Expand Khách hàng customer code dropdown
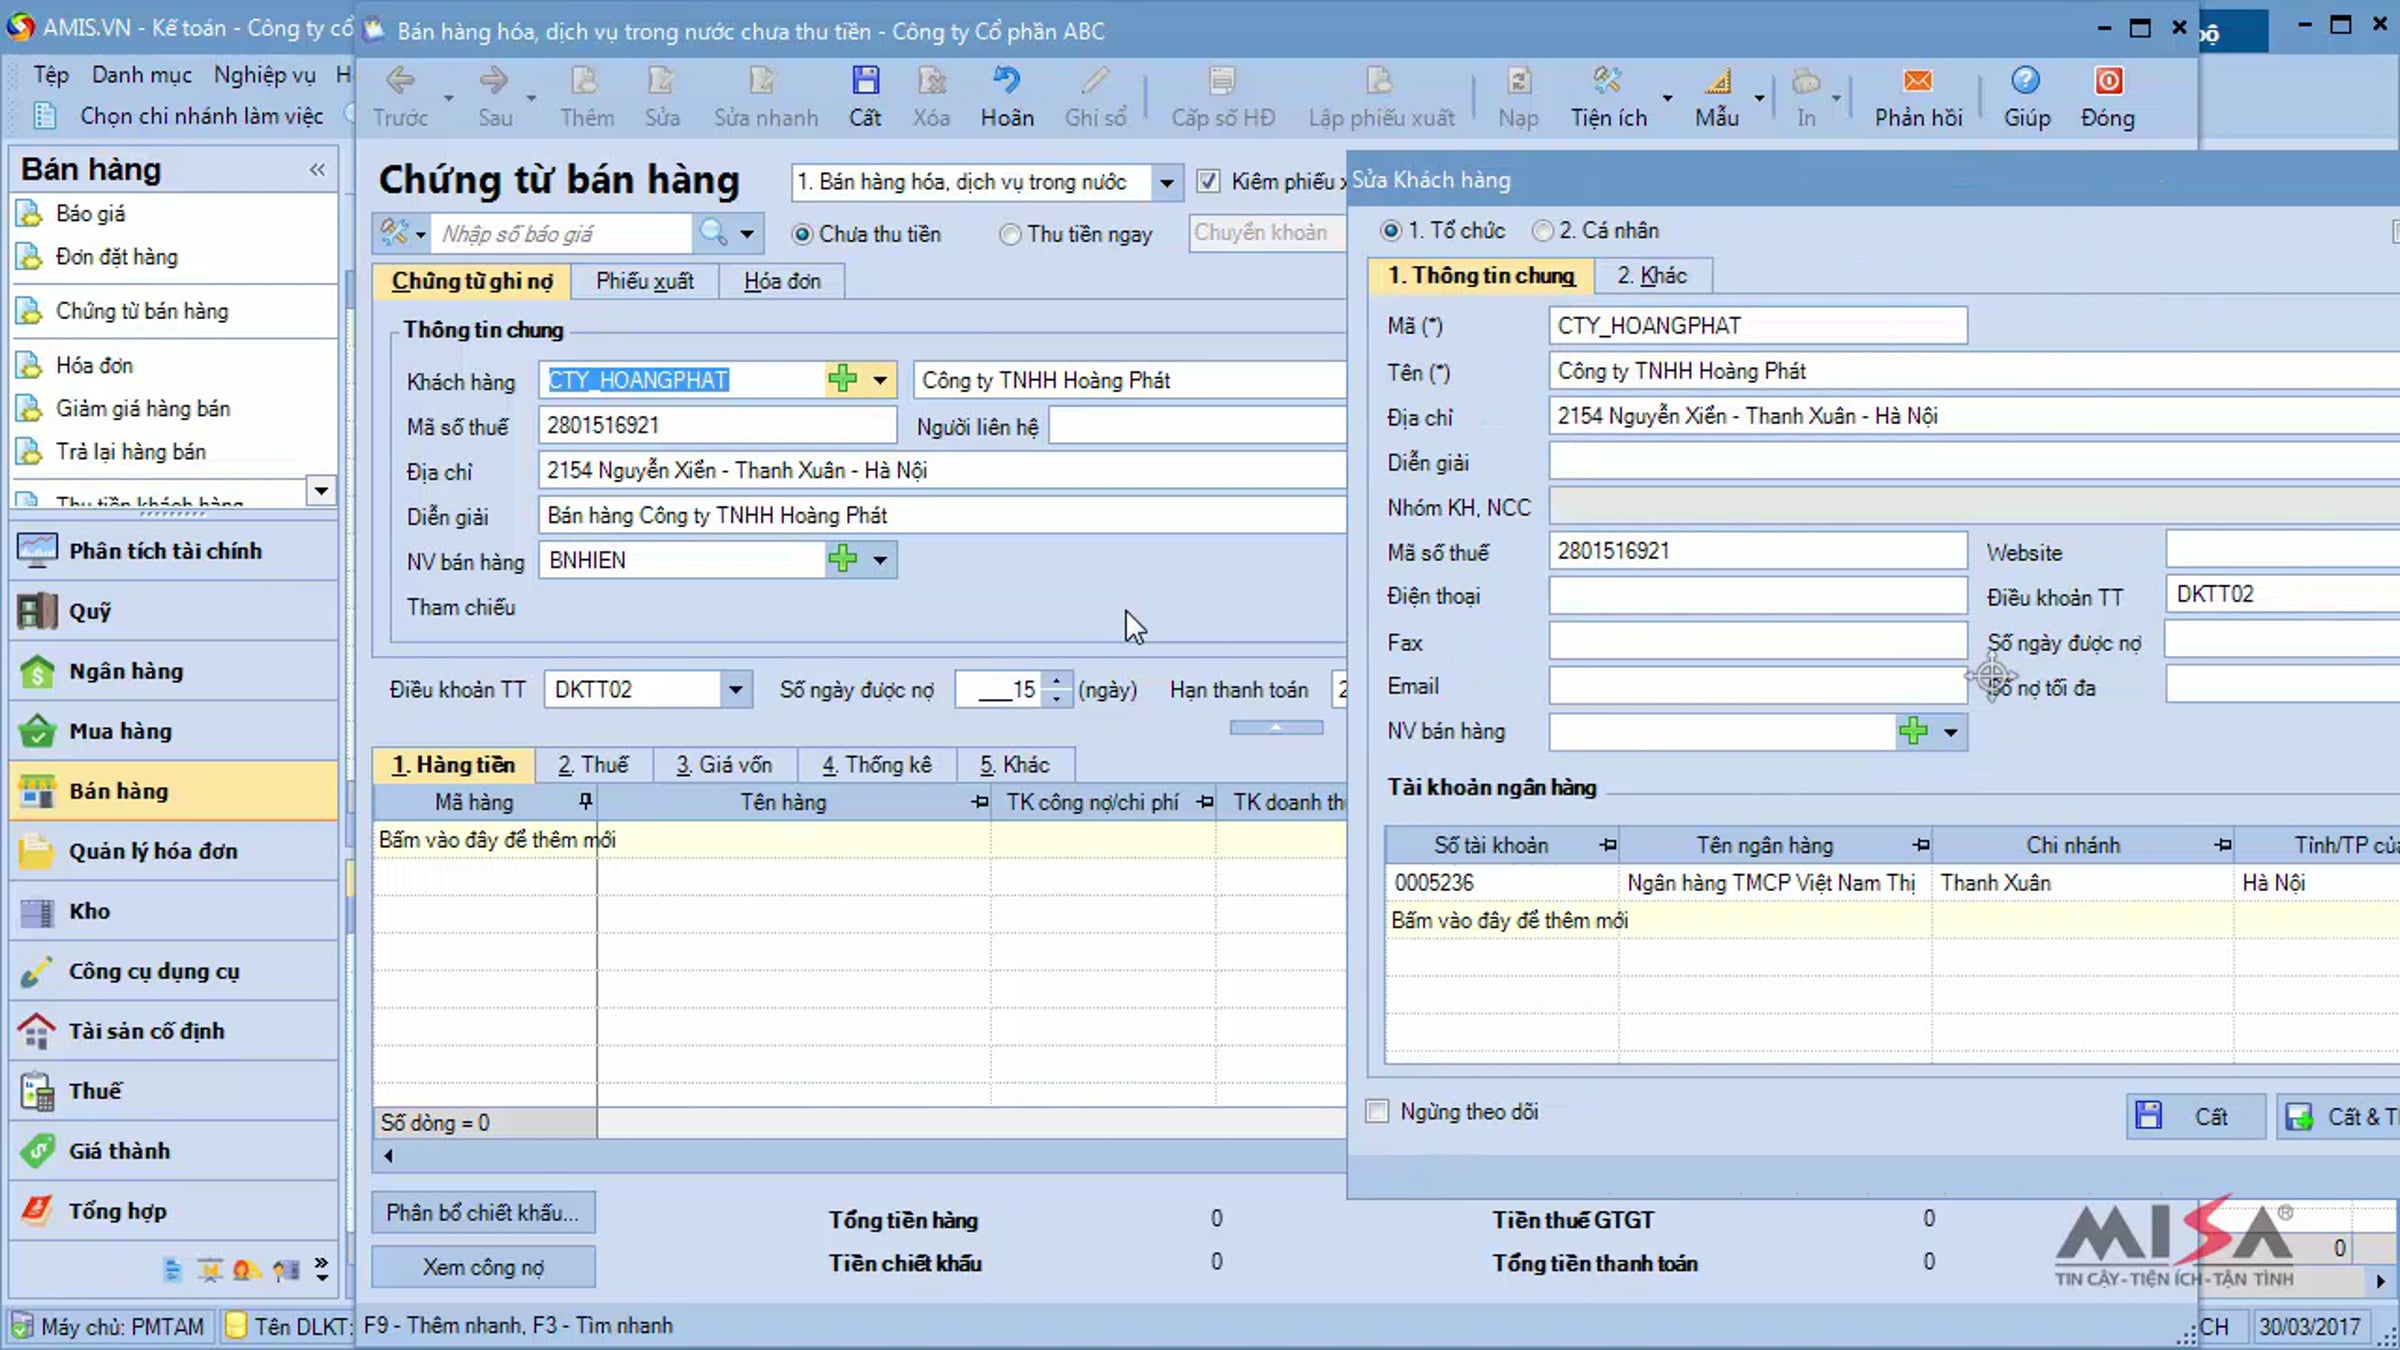 tap(879, 380)
